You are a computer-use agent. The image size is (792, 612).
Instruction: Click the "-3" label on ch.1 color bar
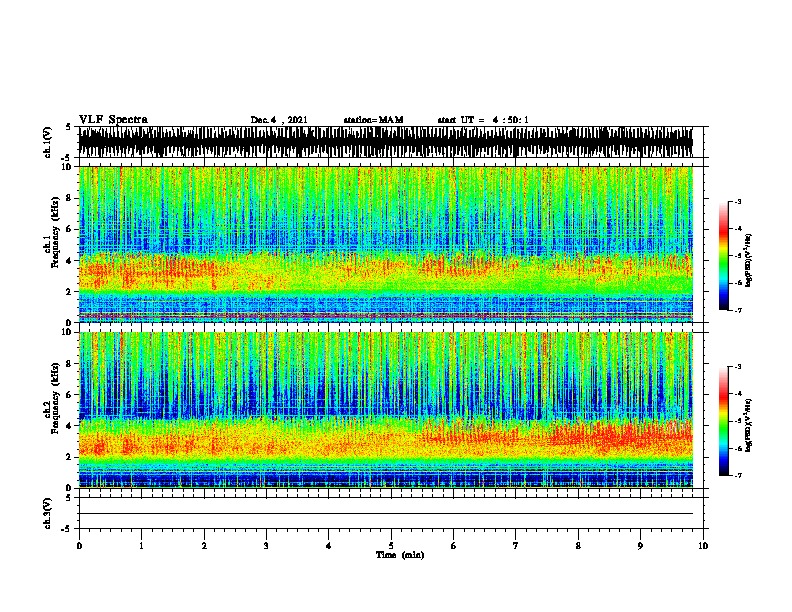(738, 201)
